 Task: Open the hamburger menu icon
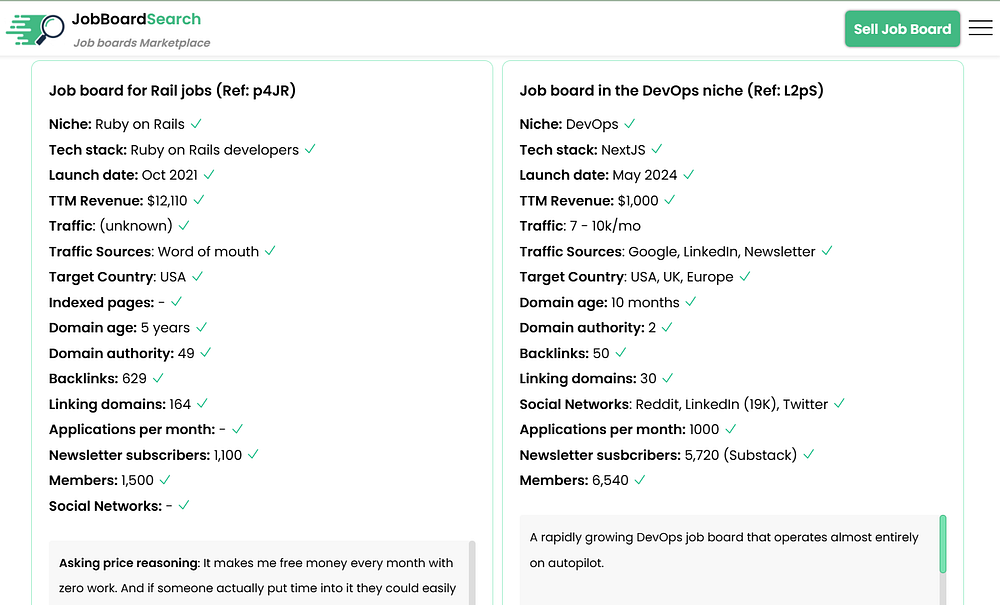(x=980, y=28)
